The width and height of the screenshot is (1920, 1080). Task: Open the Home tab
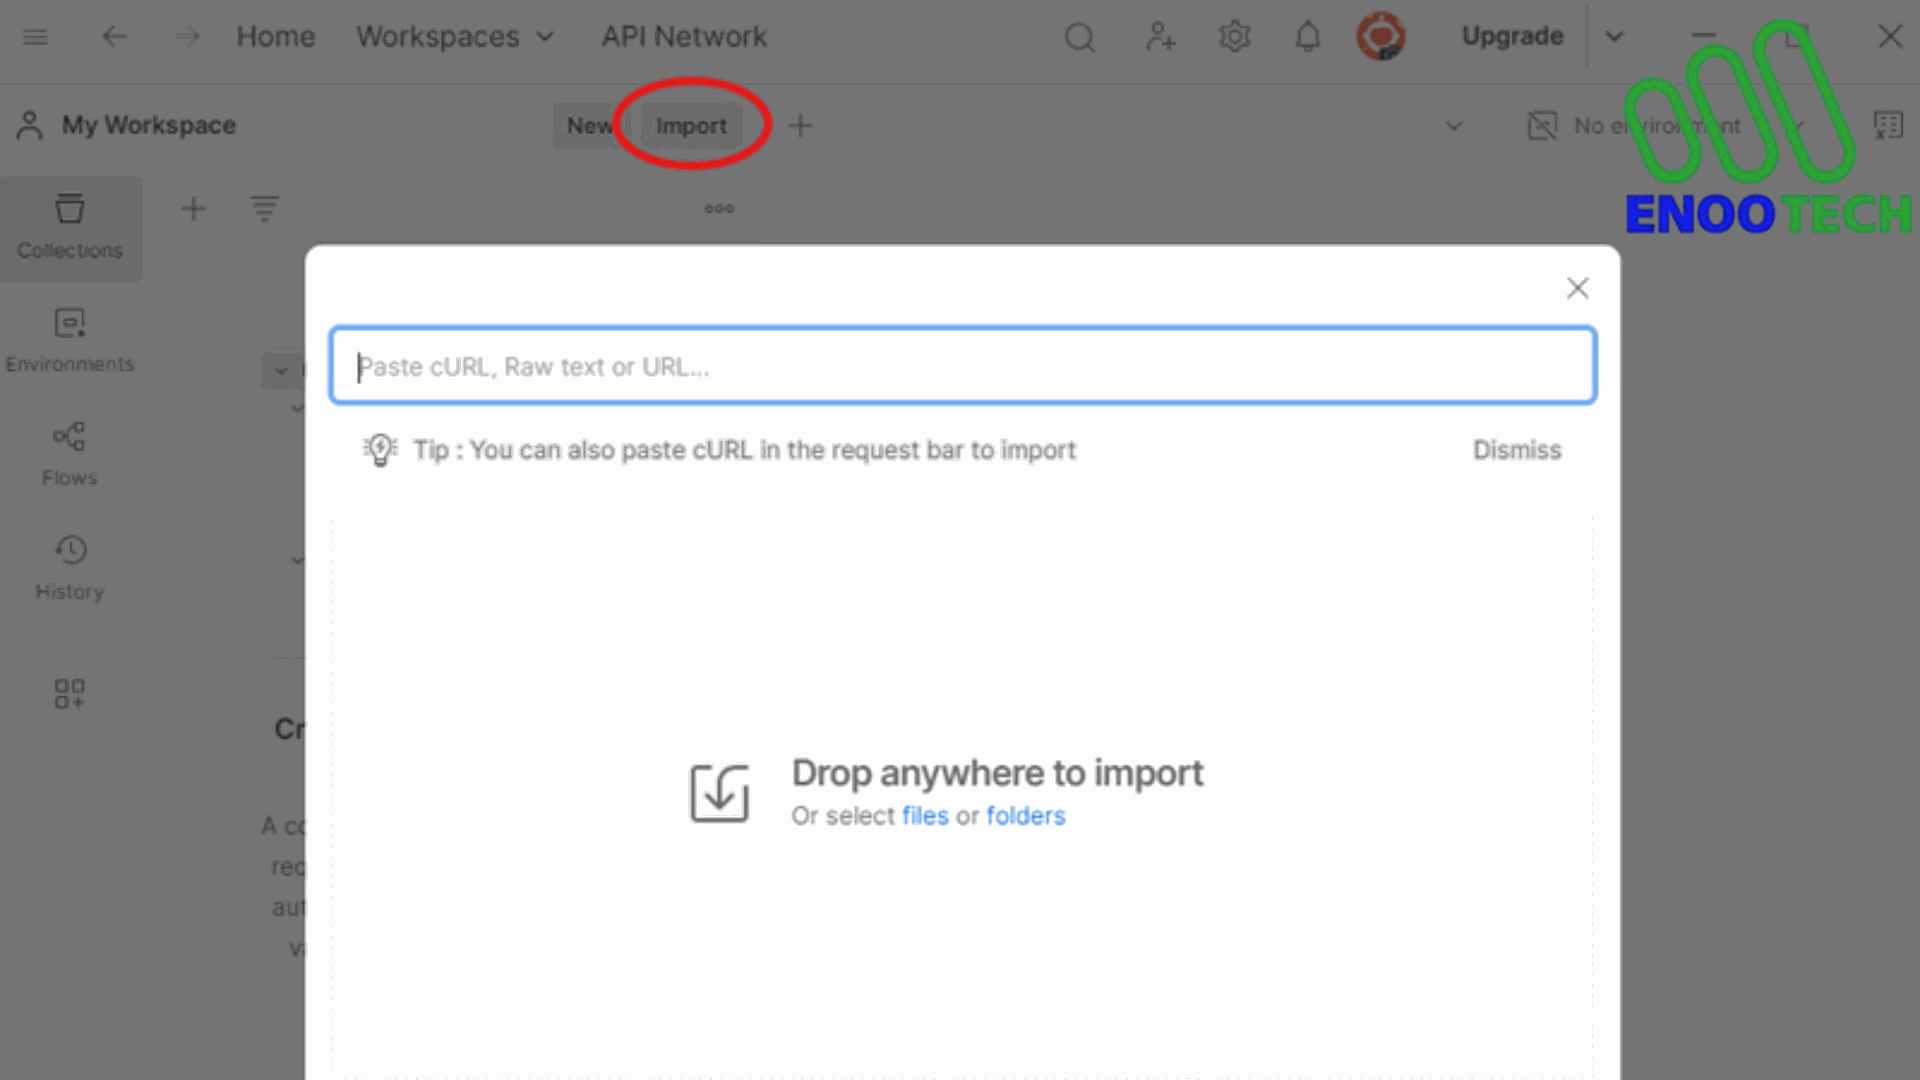point(275,37)
